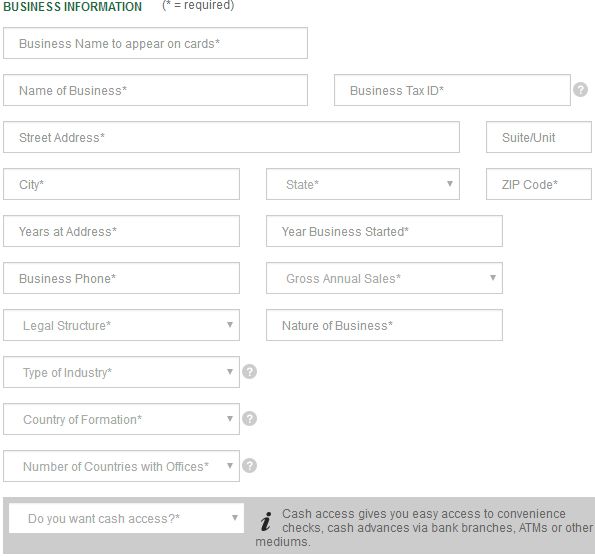Click the Nature of Business field
The height and width of the screenshot is (557, 595).
coord(384,325)
